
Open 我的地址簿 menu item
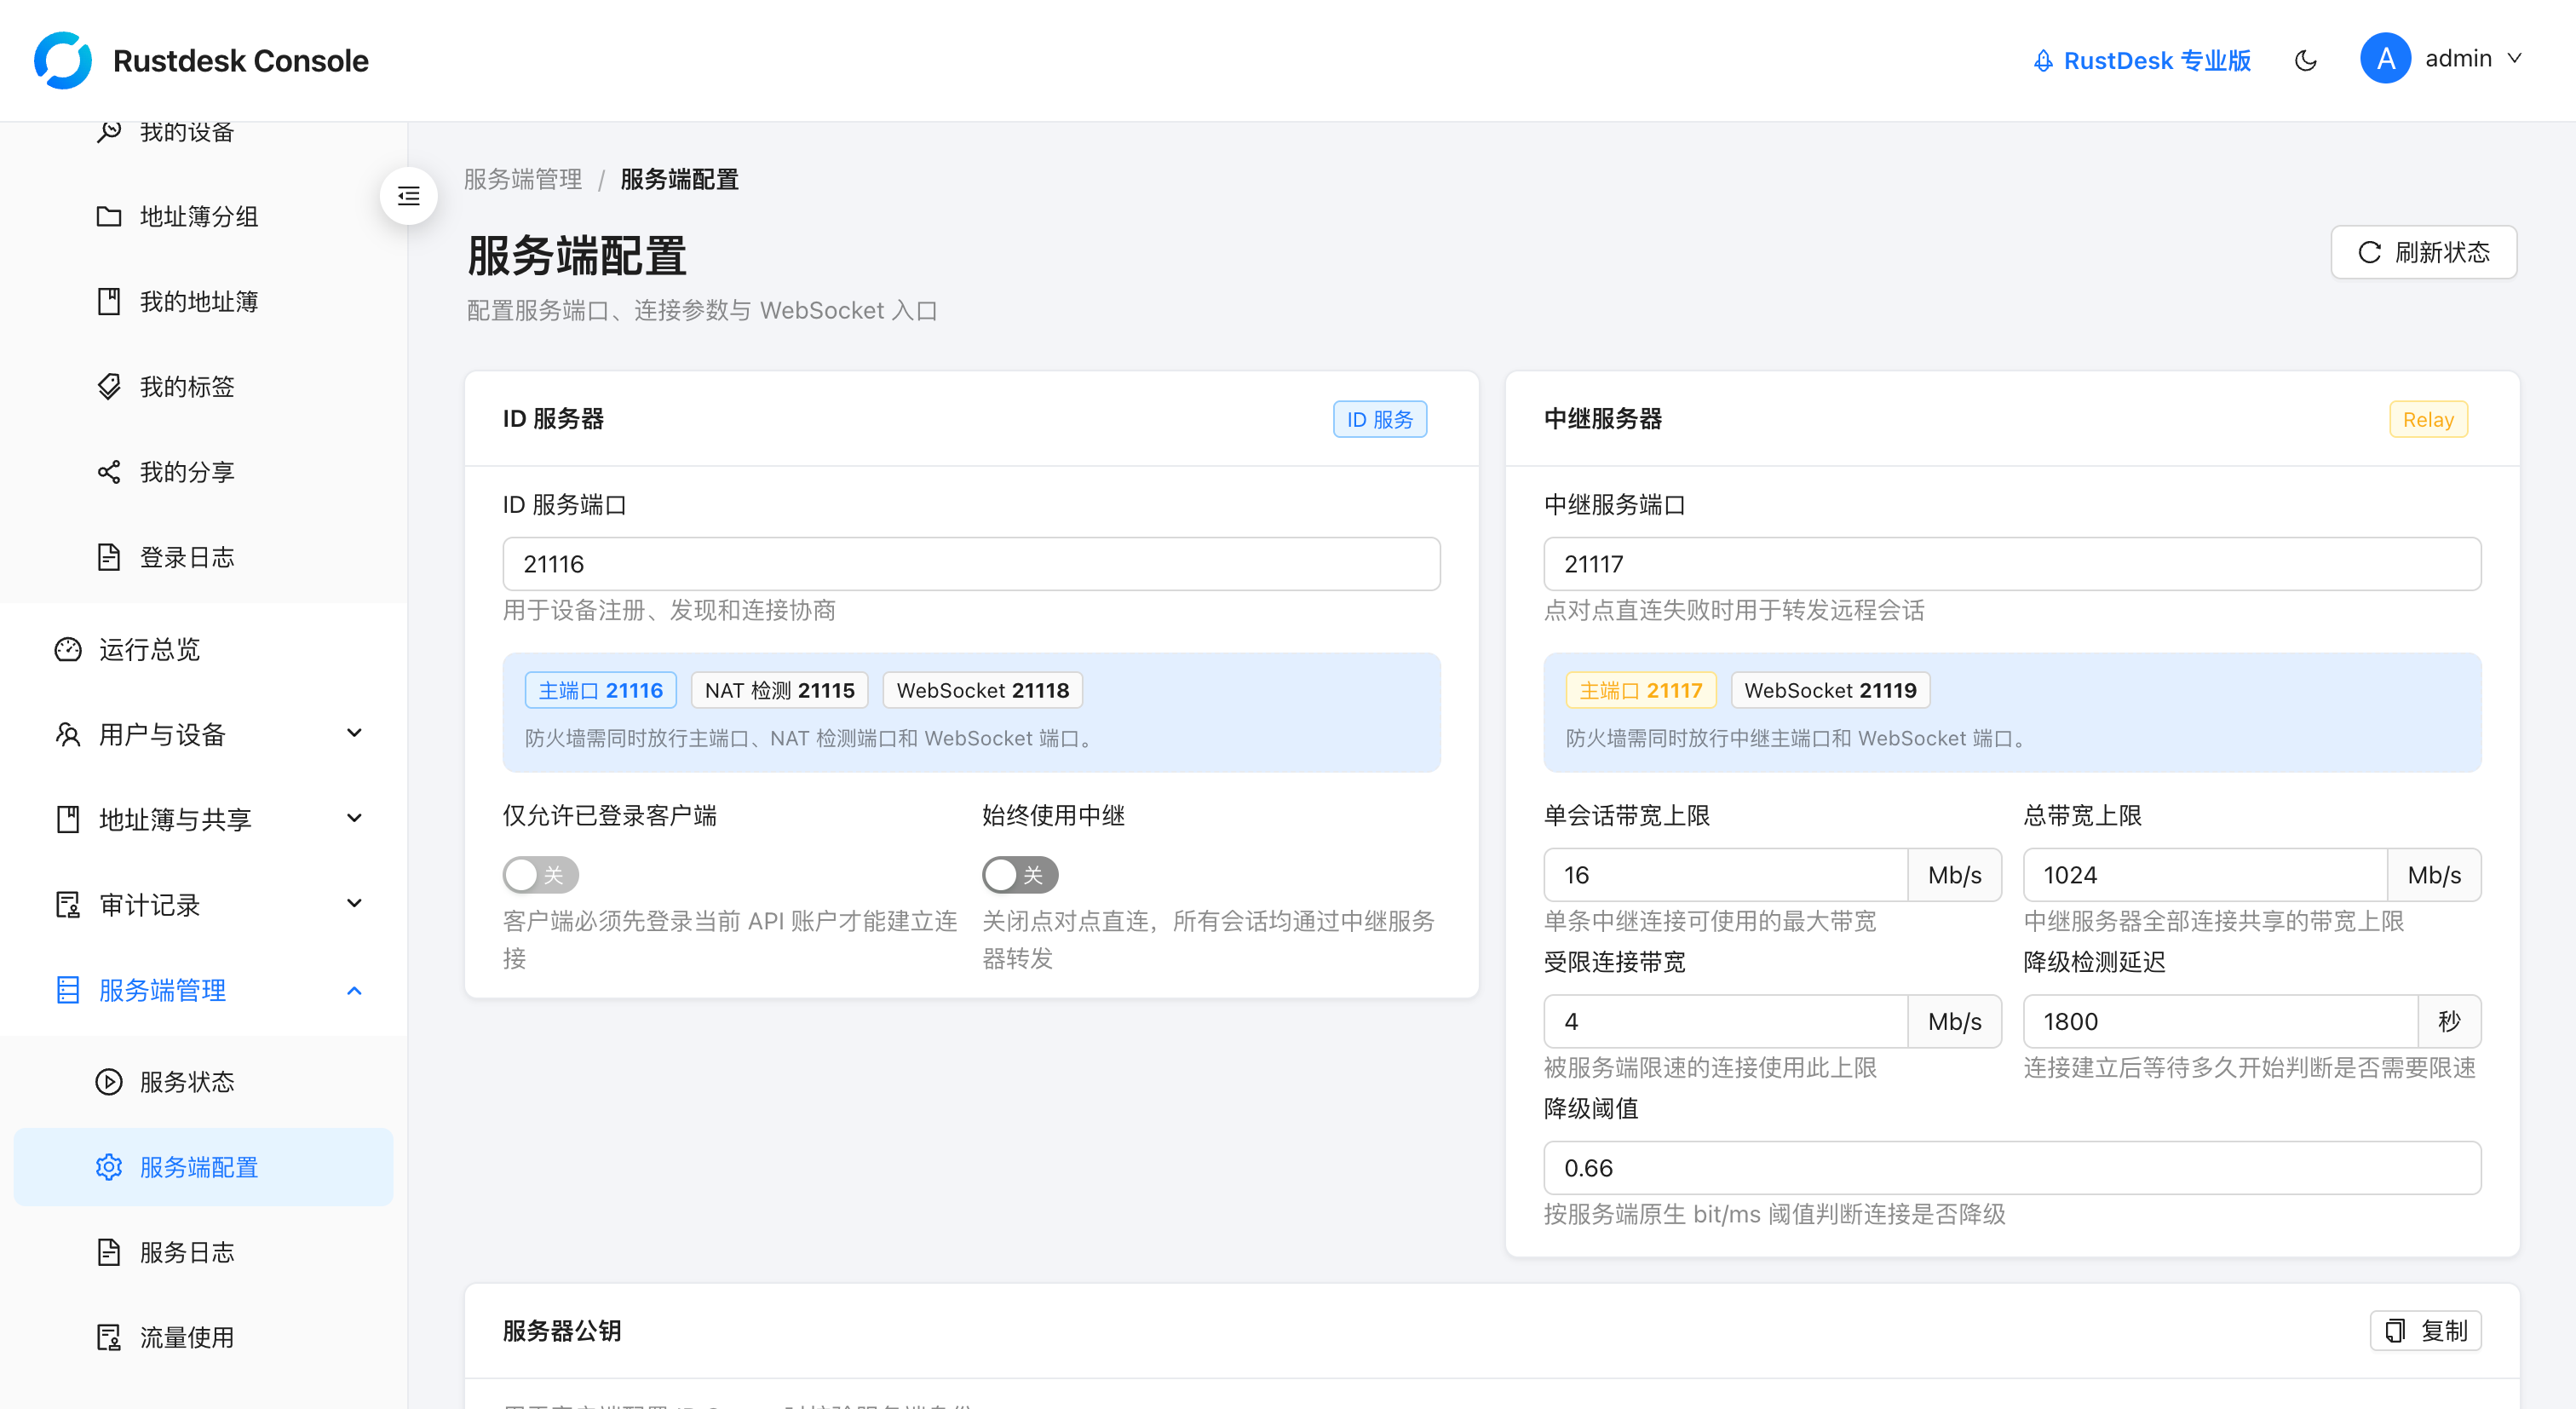204,301
